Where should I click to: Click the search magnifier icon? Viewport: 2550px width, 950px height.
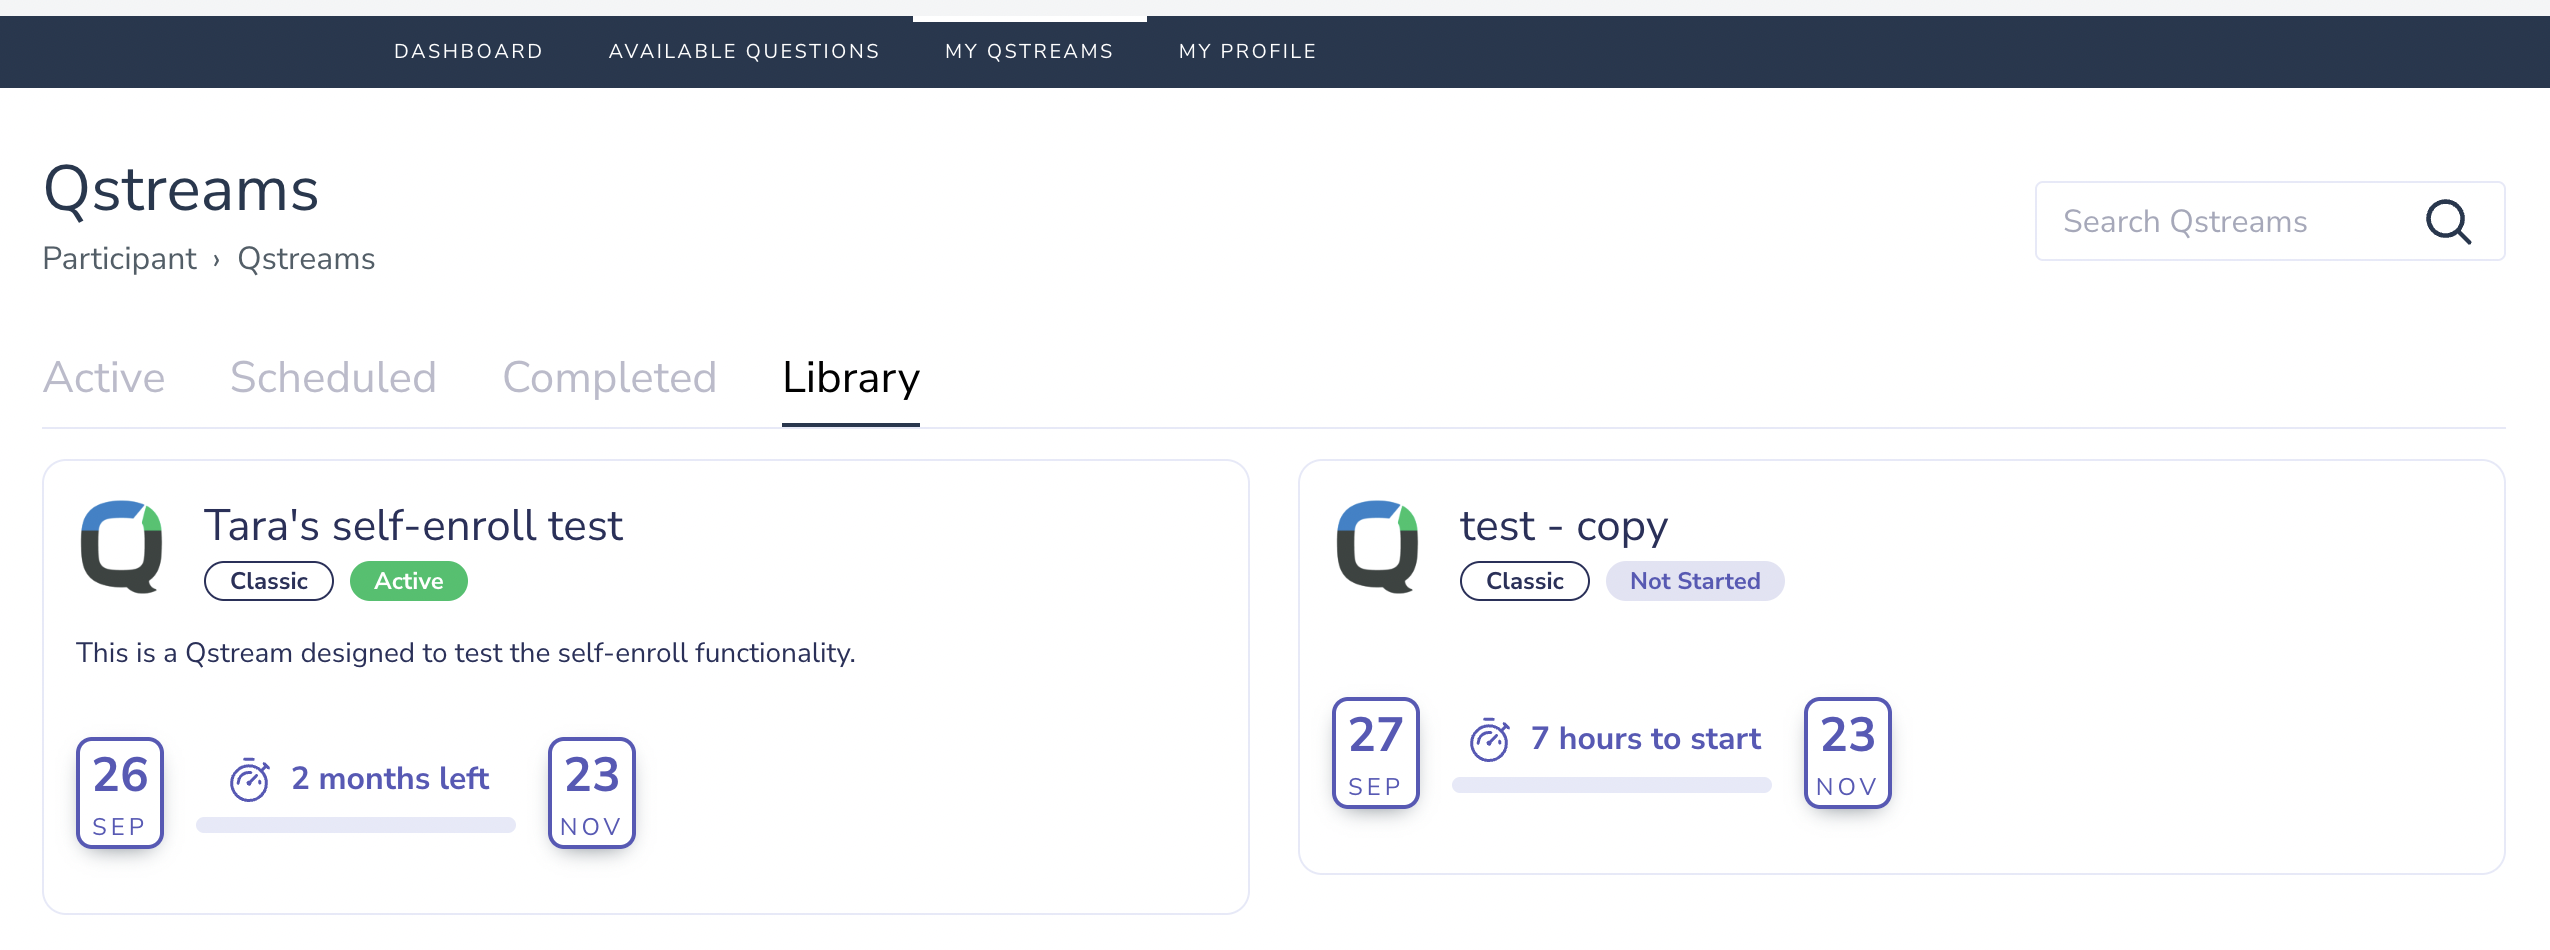pyautogui.click(x=2448, y=222)
